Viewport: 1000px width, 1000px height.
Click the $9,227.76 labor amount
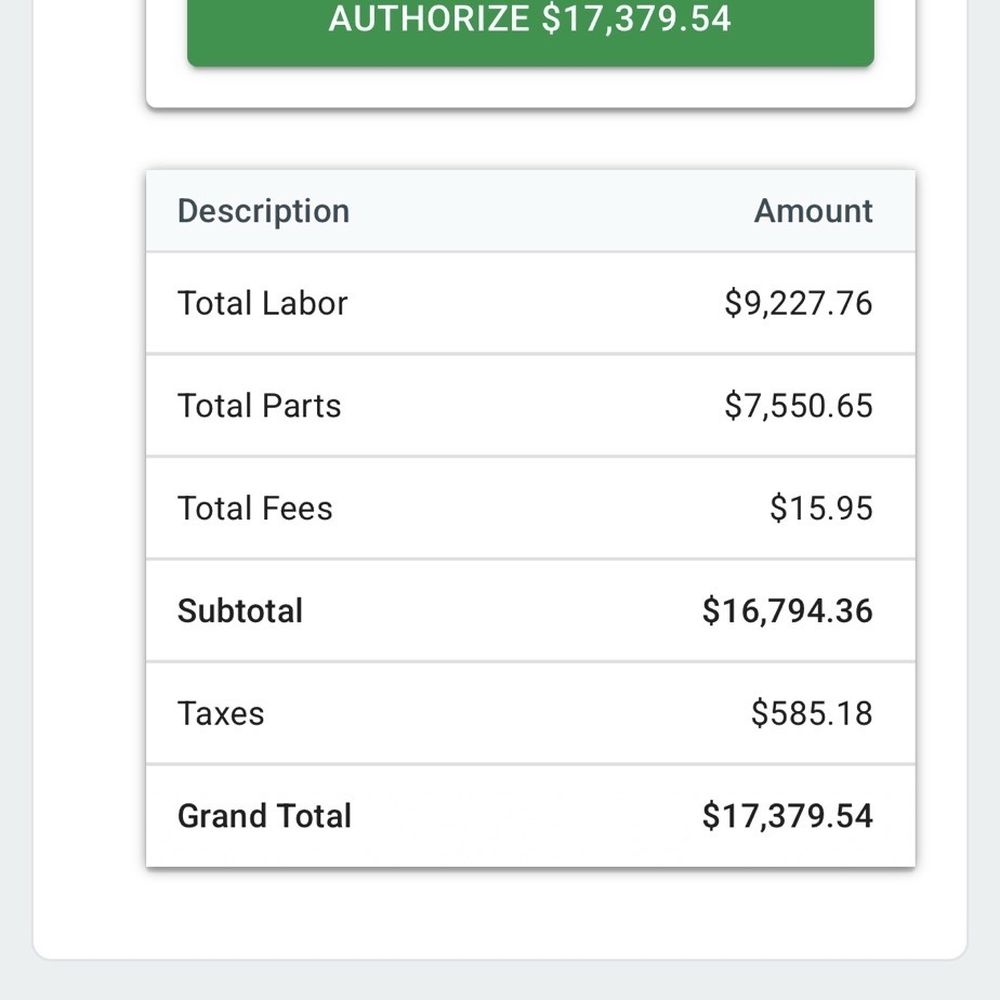point(798,303)
